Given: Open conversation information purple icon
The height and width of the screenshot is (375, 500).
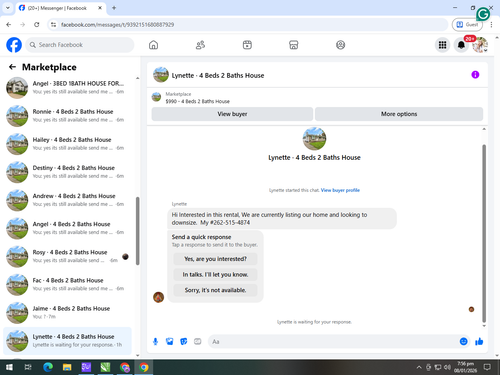Looking at the screenshot, I should click(475, 75).
